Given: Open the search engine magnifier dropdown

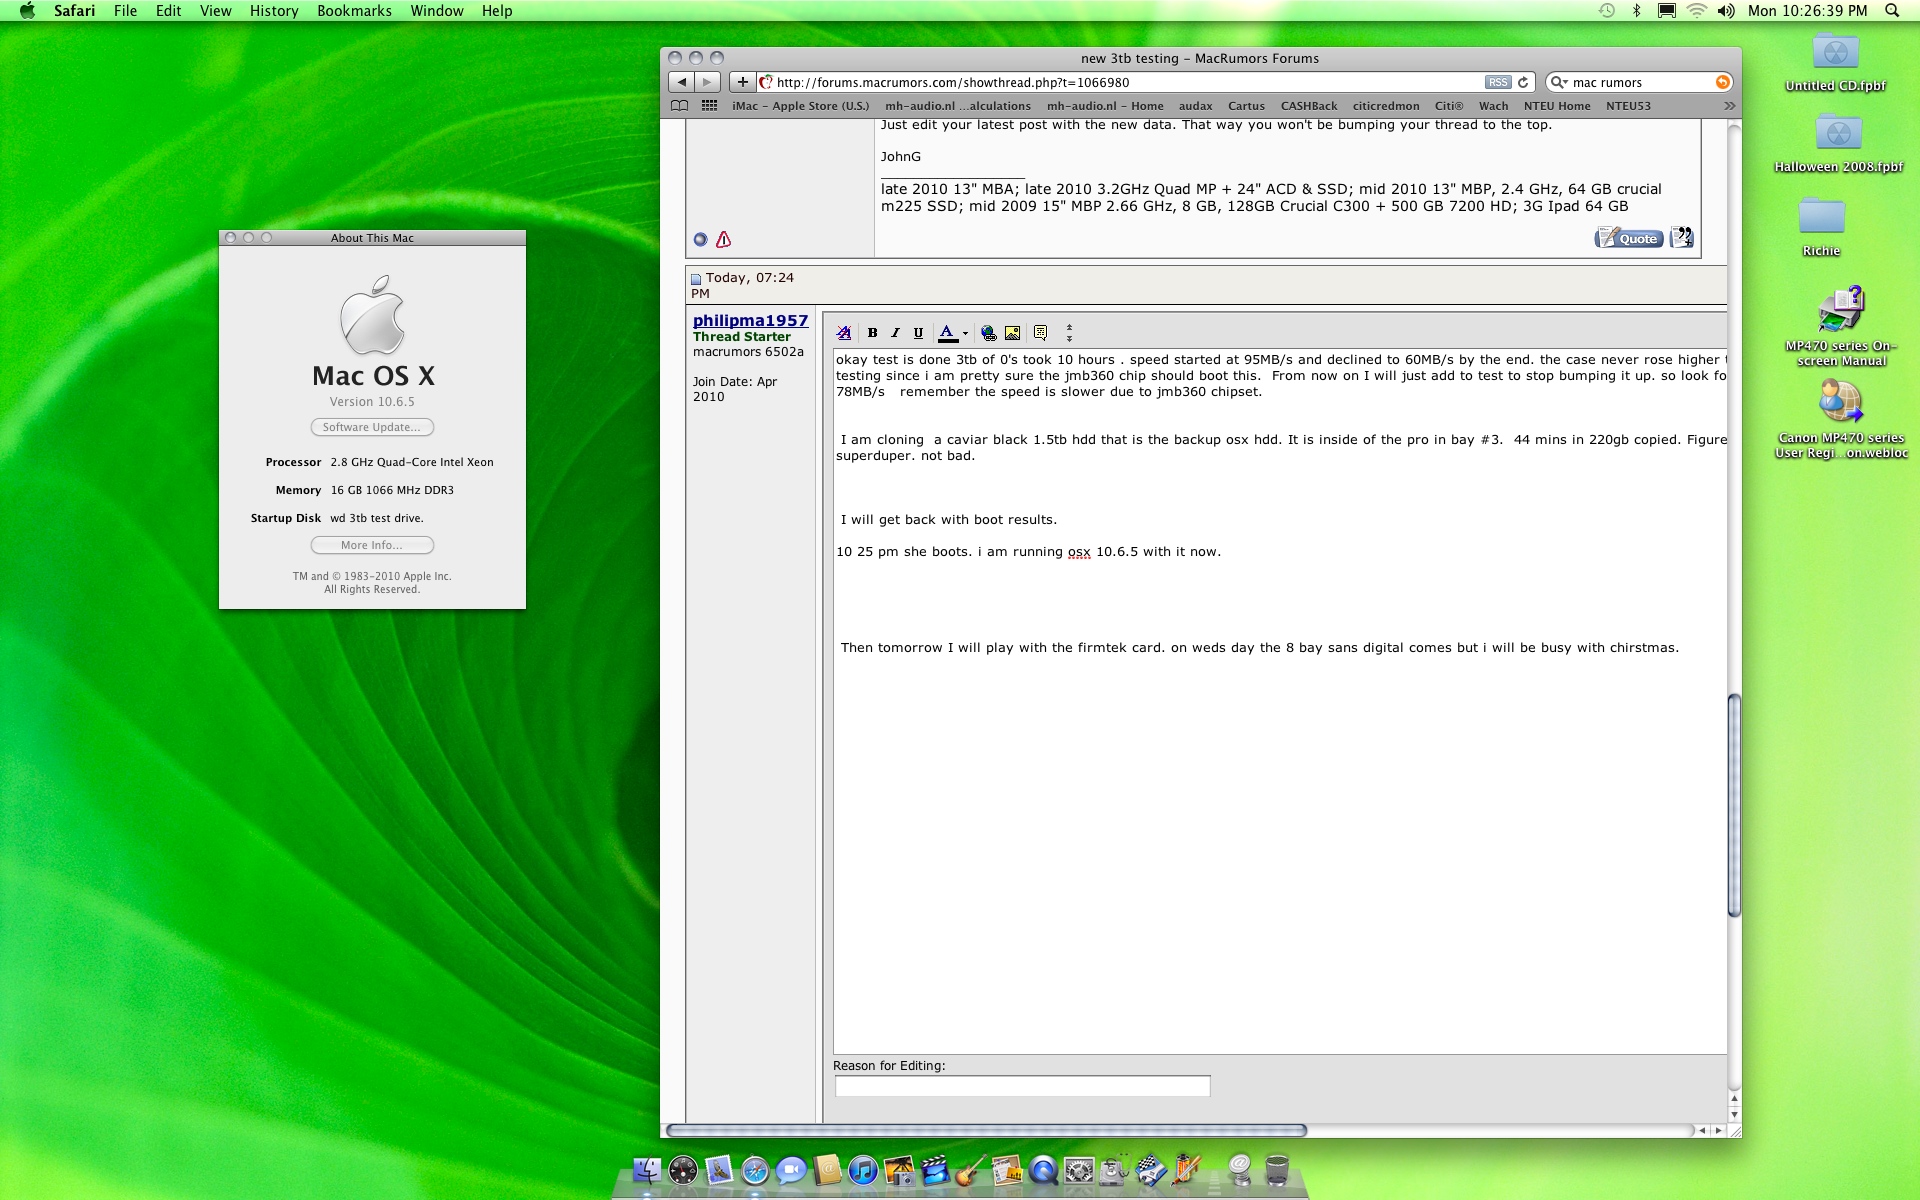Looking at the screenshot, I should coord(1559,82).
